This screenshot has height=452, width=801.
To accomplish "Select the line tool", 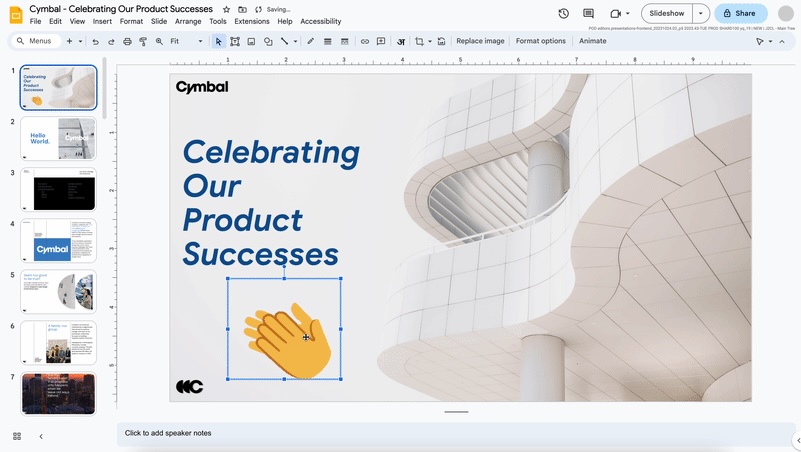I will coord(284,41).
